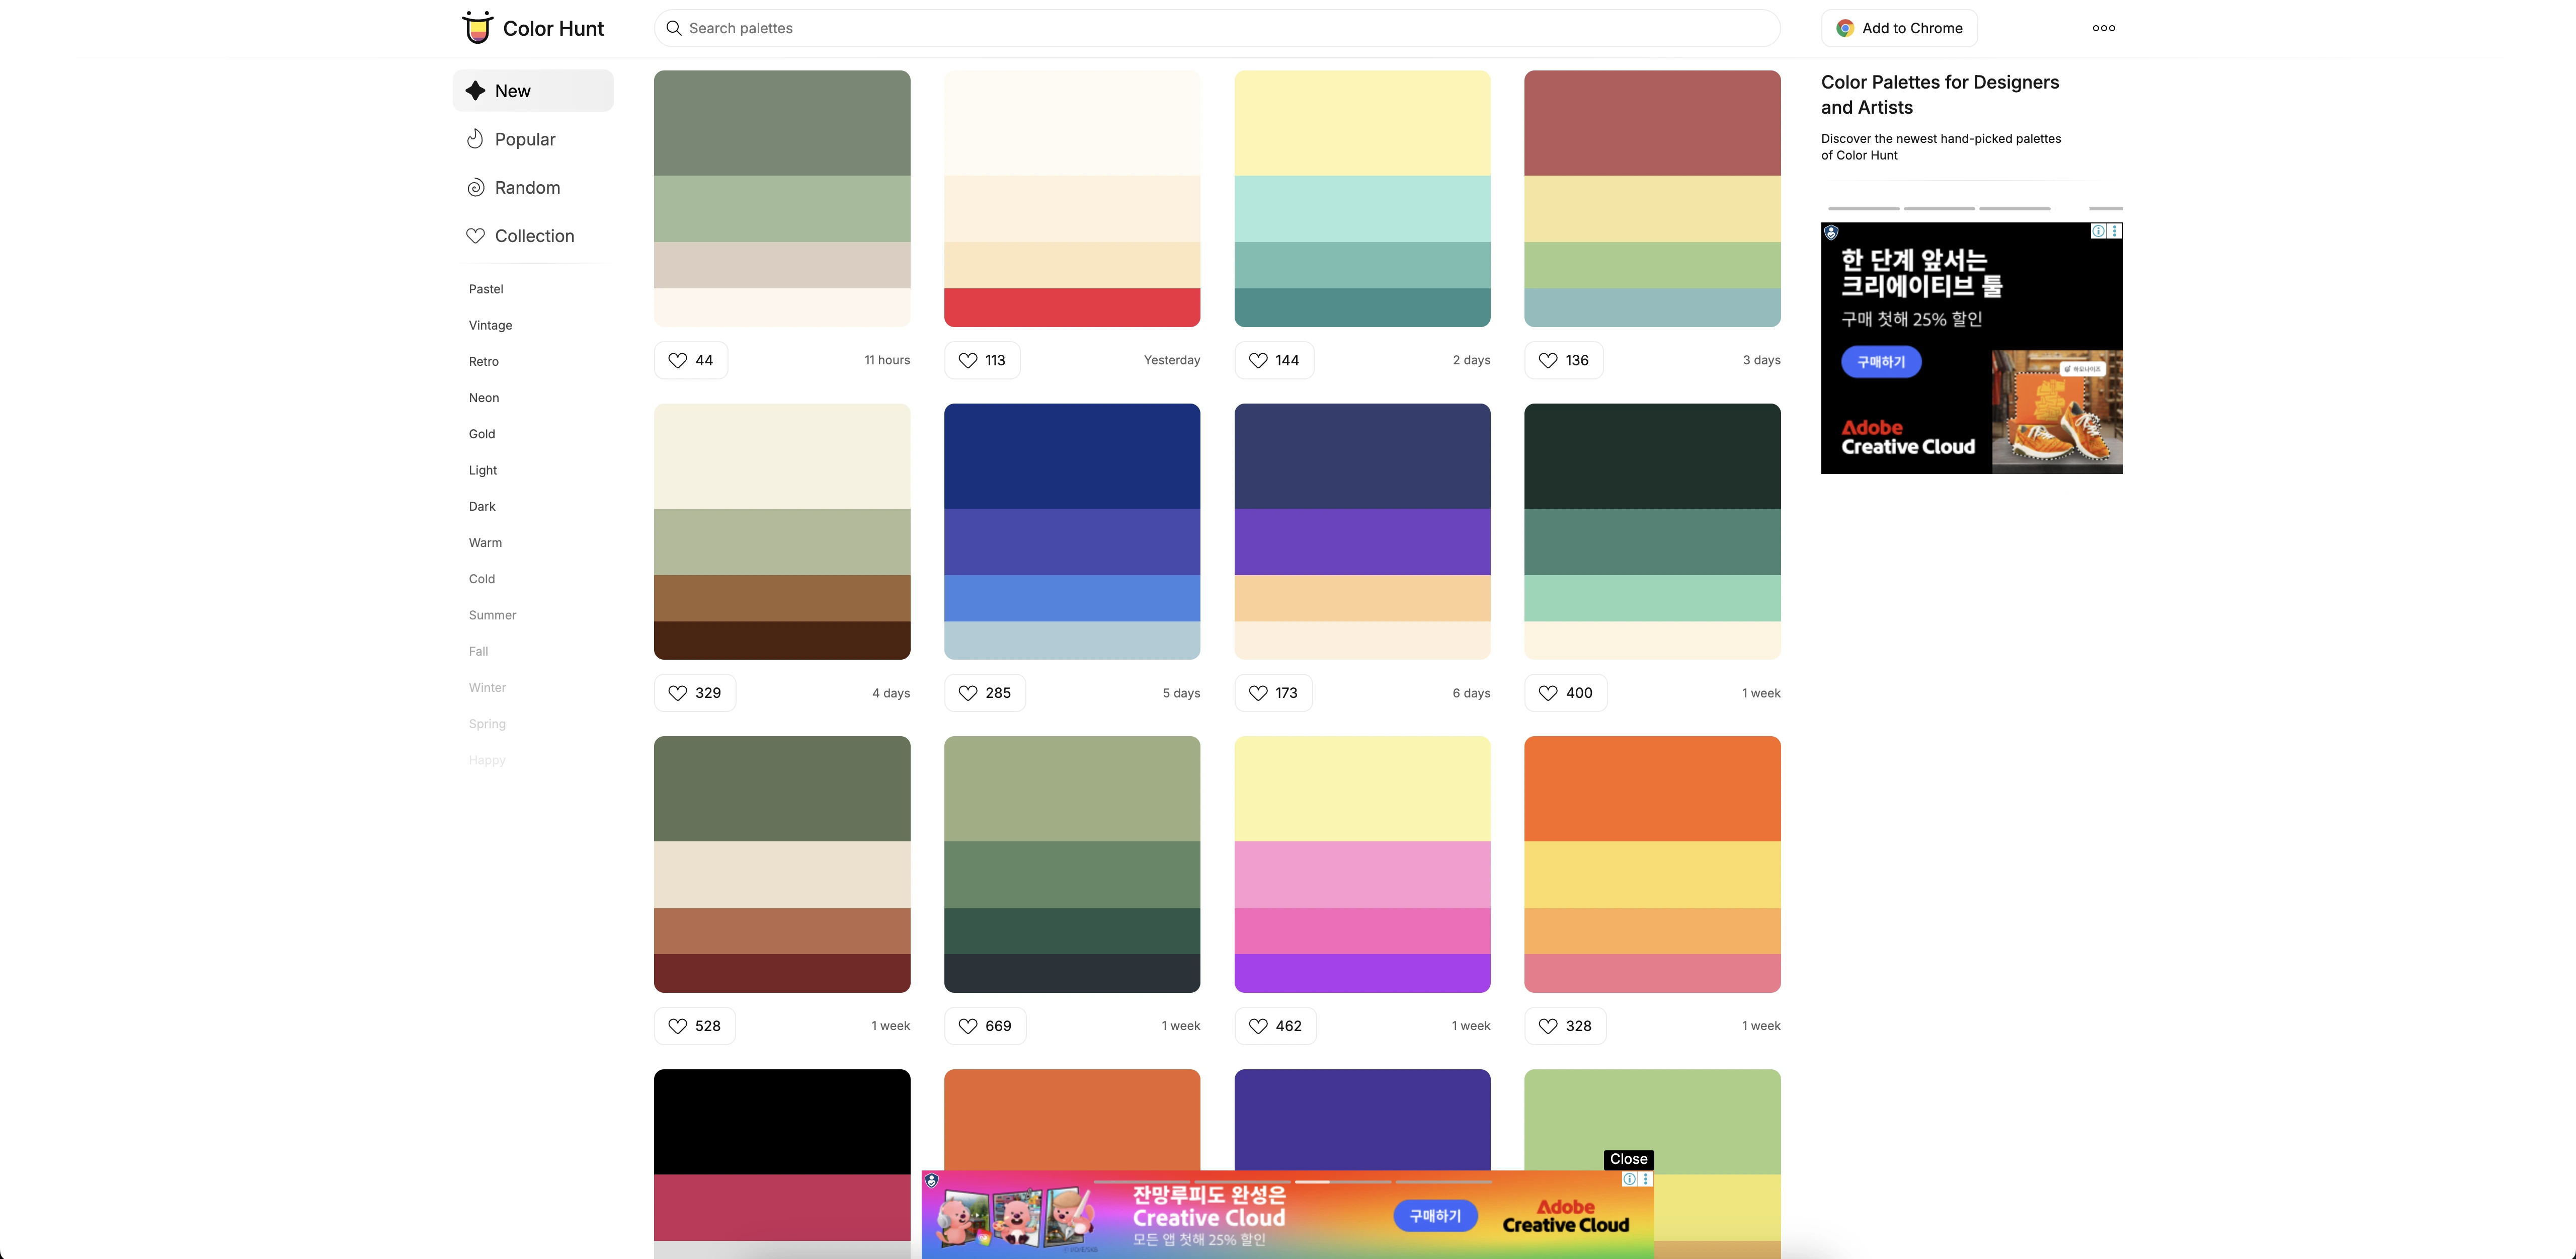
Task: Choose the Winter tag
Action: pos(487,688)
